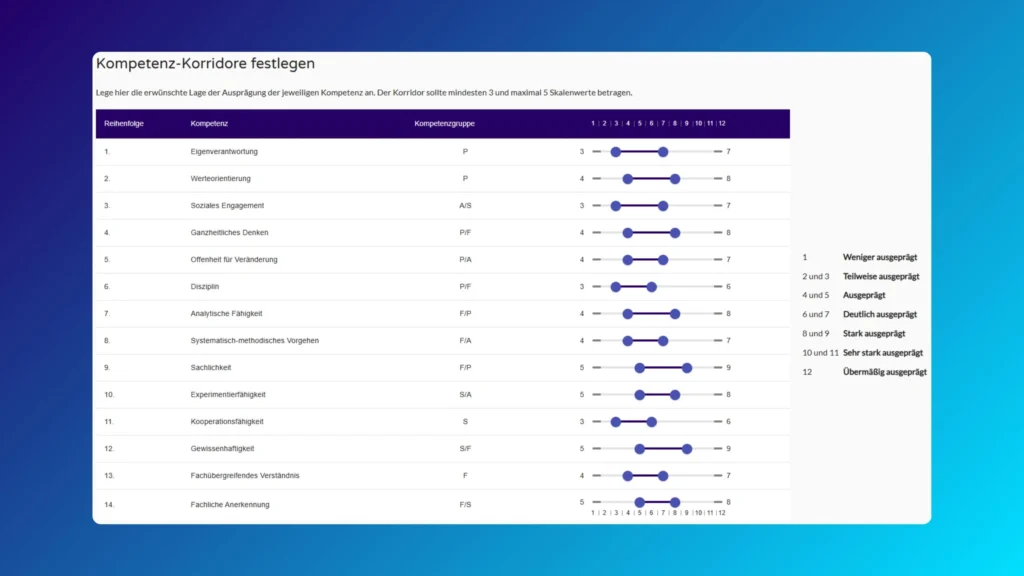Click upper handle of Offenheit für Veränderung slider
This screenshot has height=576, width=1024.
coord(663,260)
